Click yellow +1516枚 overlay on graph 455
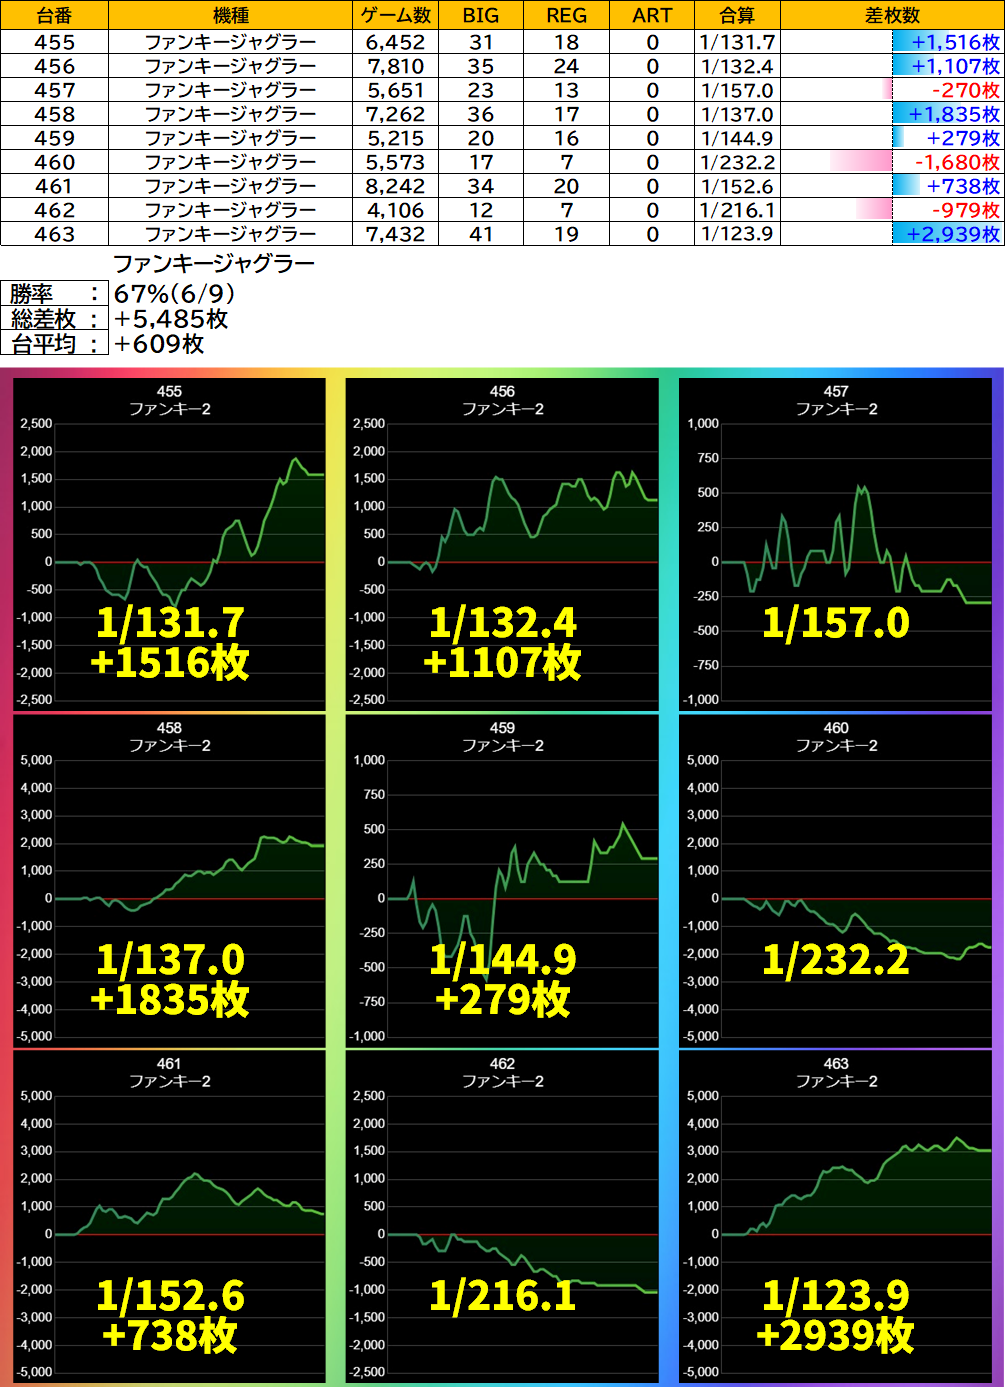1006x1388 pixels. (170, 662)
